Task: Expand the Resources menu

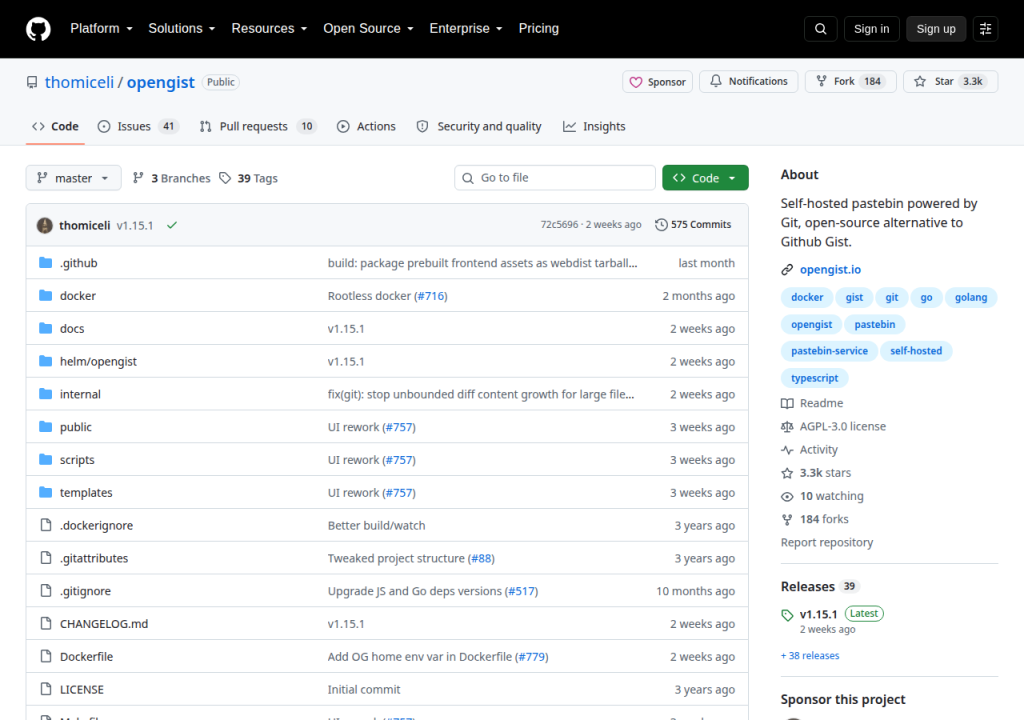Action: point(269,29)
